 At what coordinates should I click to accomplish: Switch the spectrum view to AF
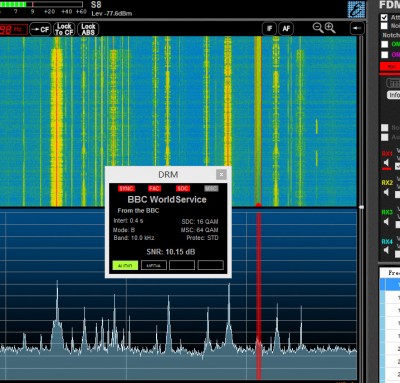[286, 29]
